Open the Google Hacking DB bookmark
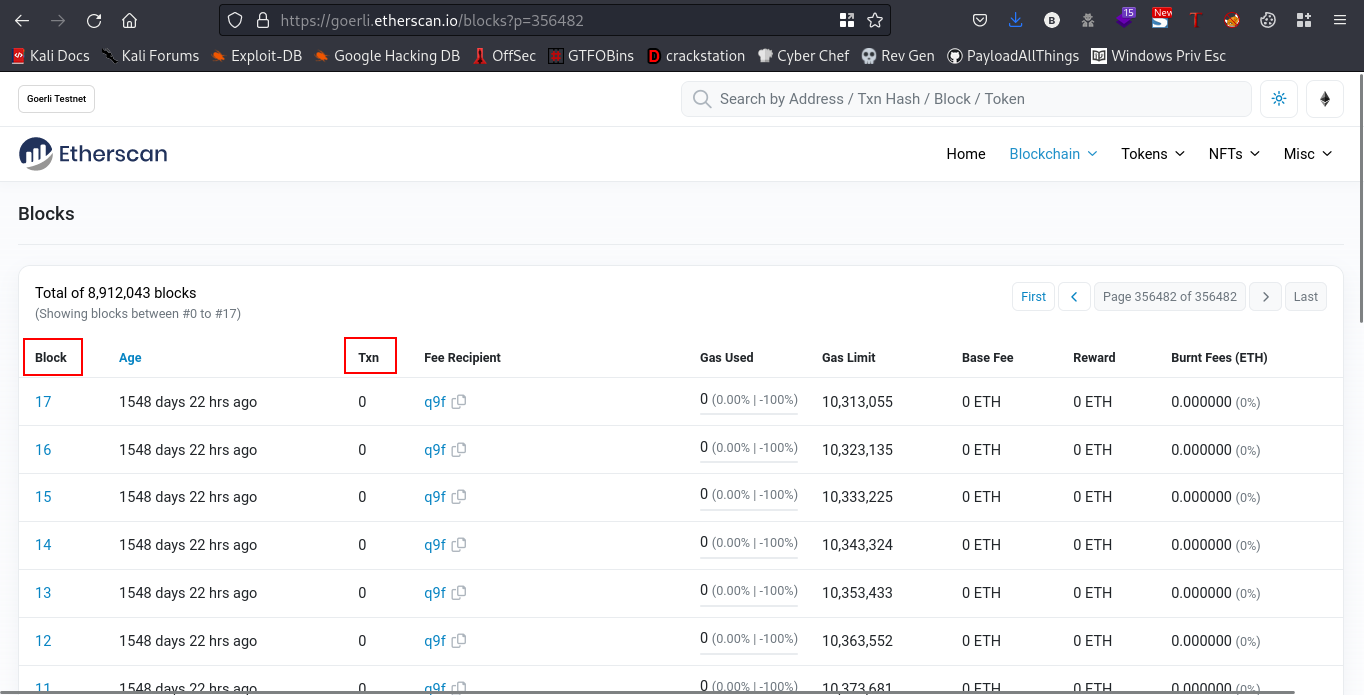Image resolution: width=1364 pixels, height=695 pixels. [x=387, y=56]
